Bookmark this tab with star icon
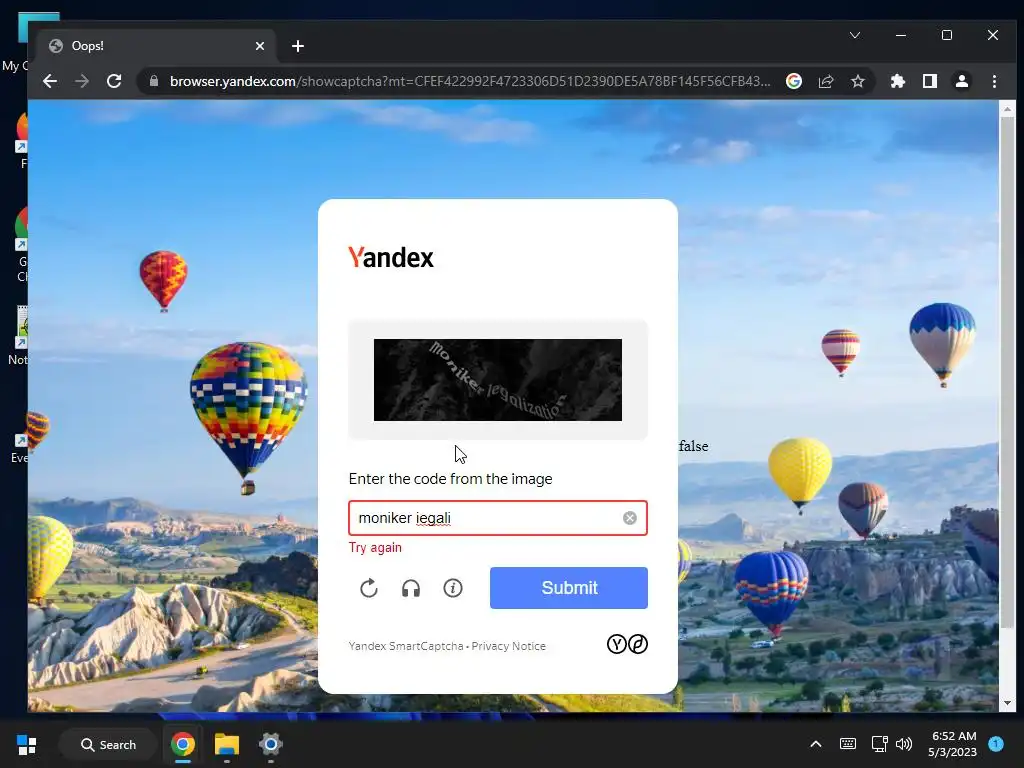Screen dimensions: 1024x768 coord(858,81)
